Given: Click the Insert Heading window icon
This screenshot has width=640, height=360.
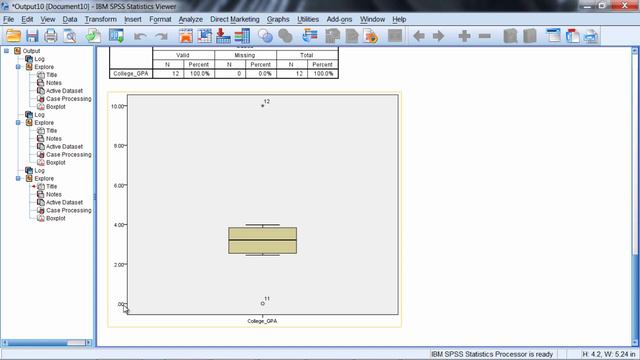Looking at the screenshot, I should click(553, 36).
